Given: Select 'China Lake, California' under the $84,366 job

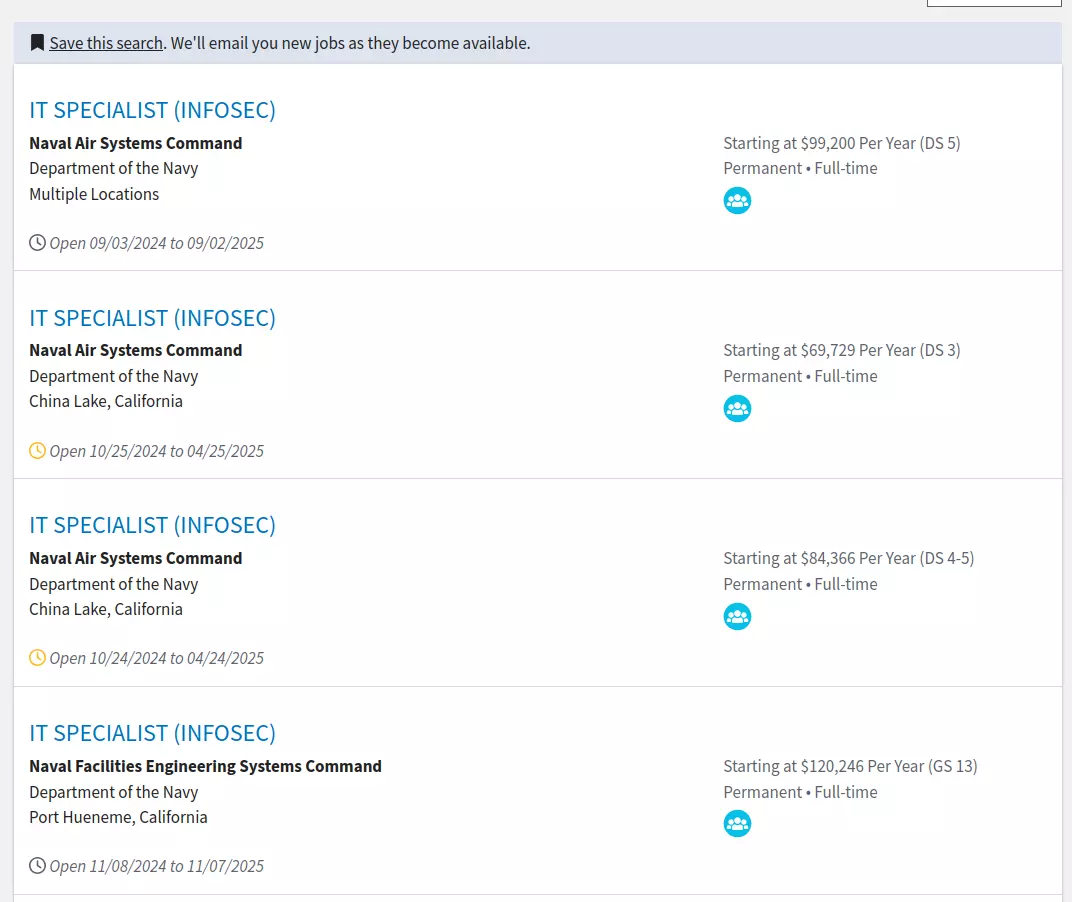Looking at the screenshot, I should 106,609.
